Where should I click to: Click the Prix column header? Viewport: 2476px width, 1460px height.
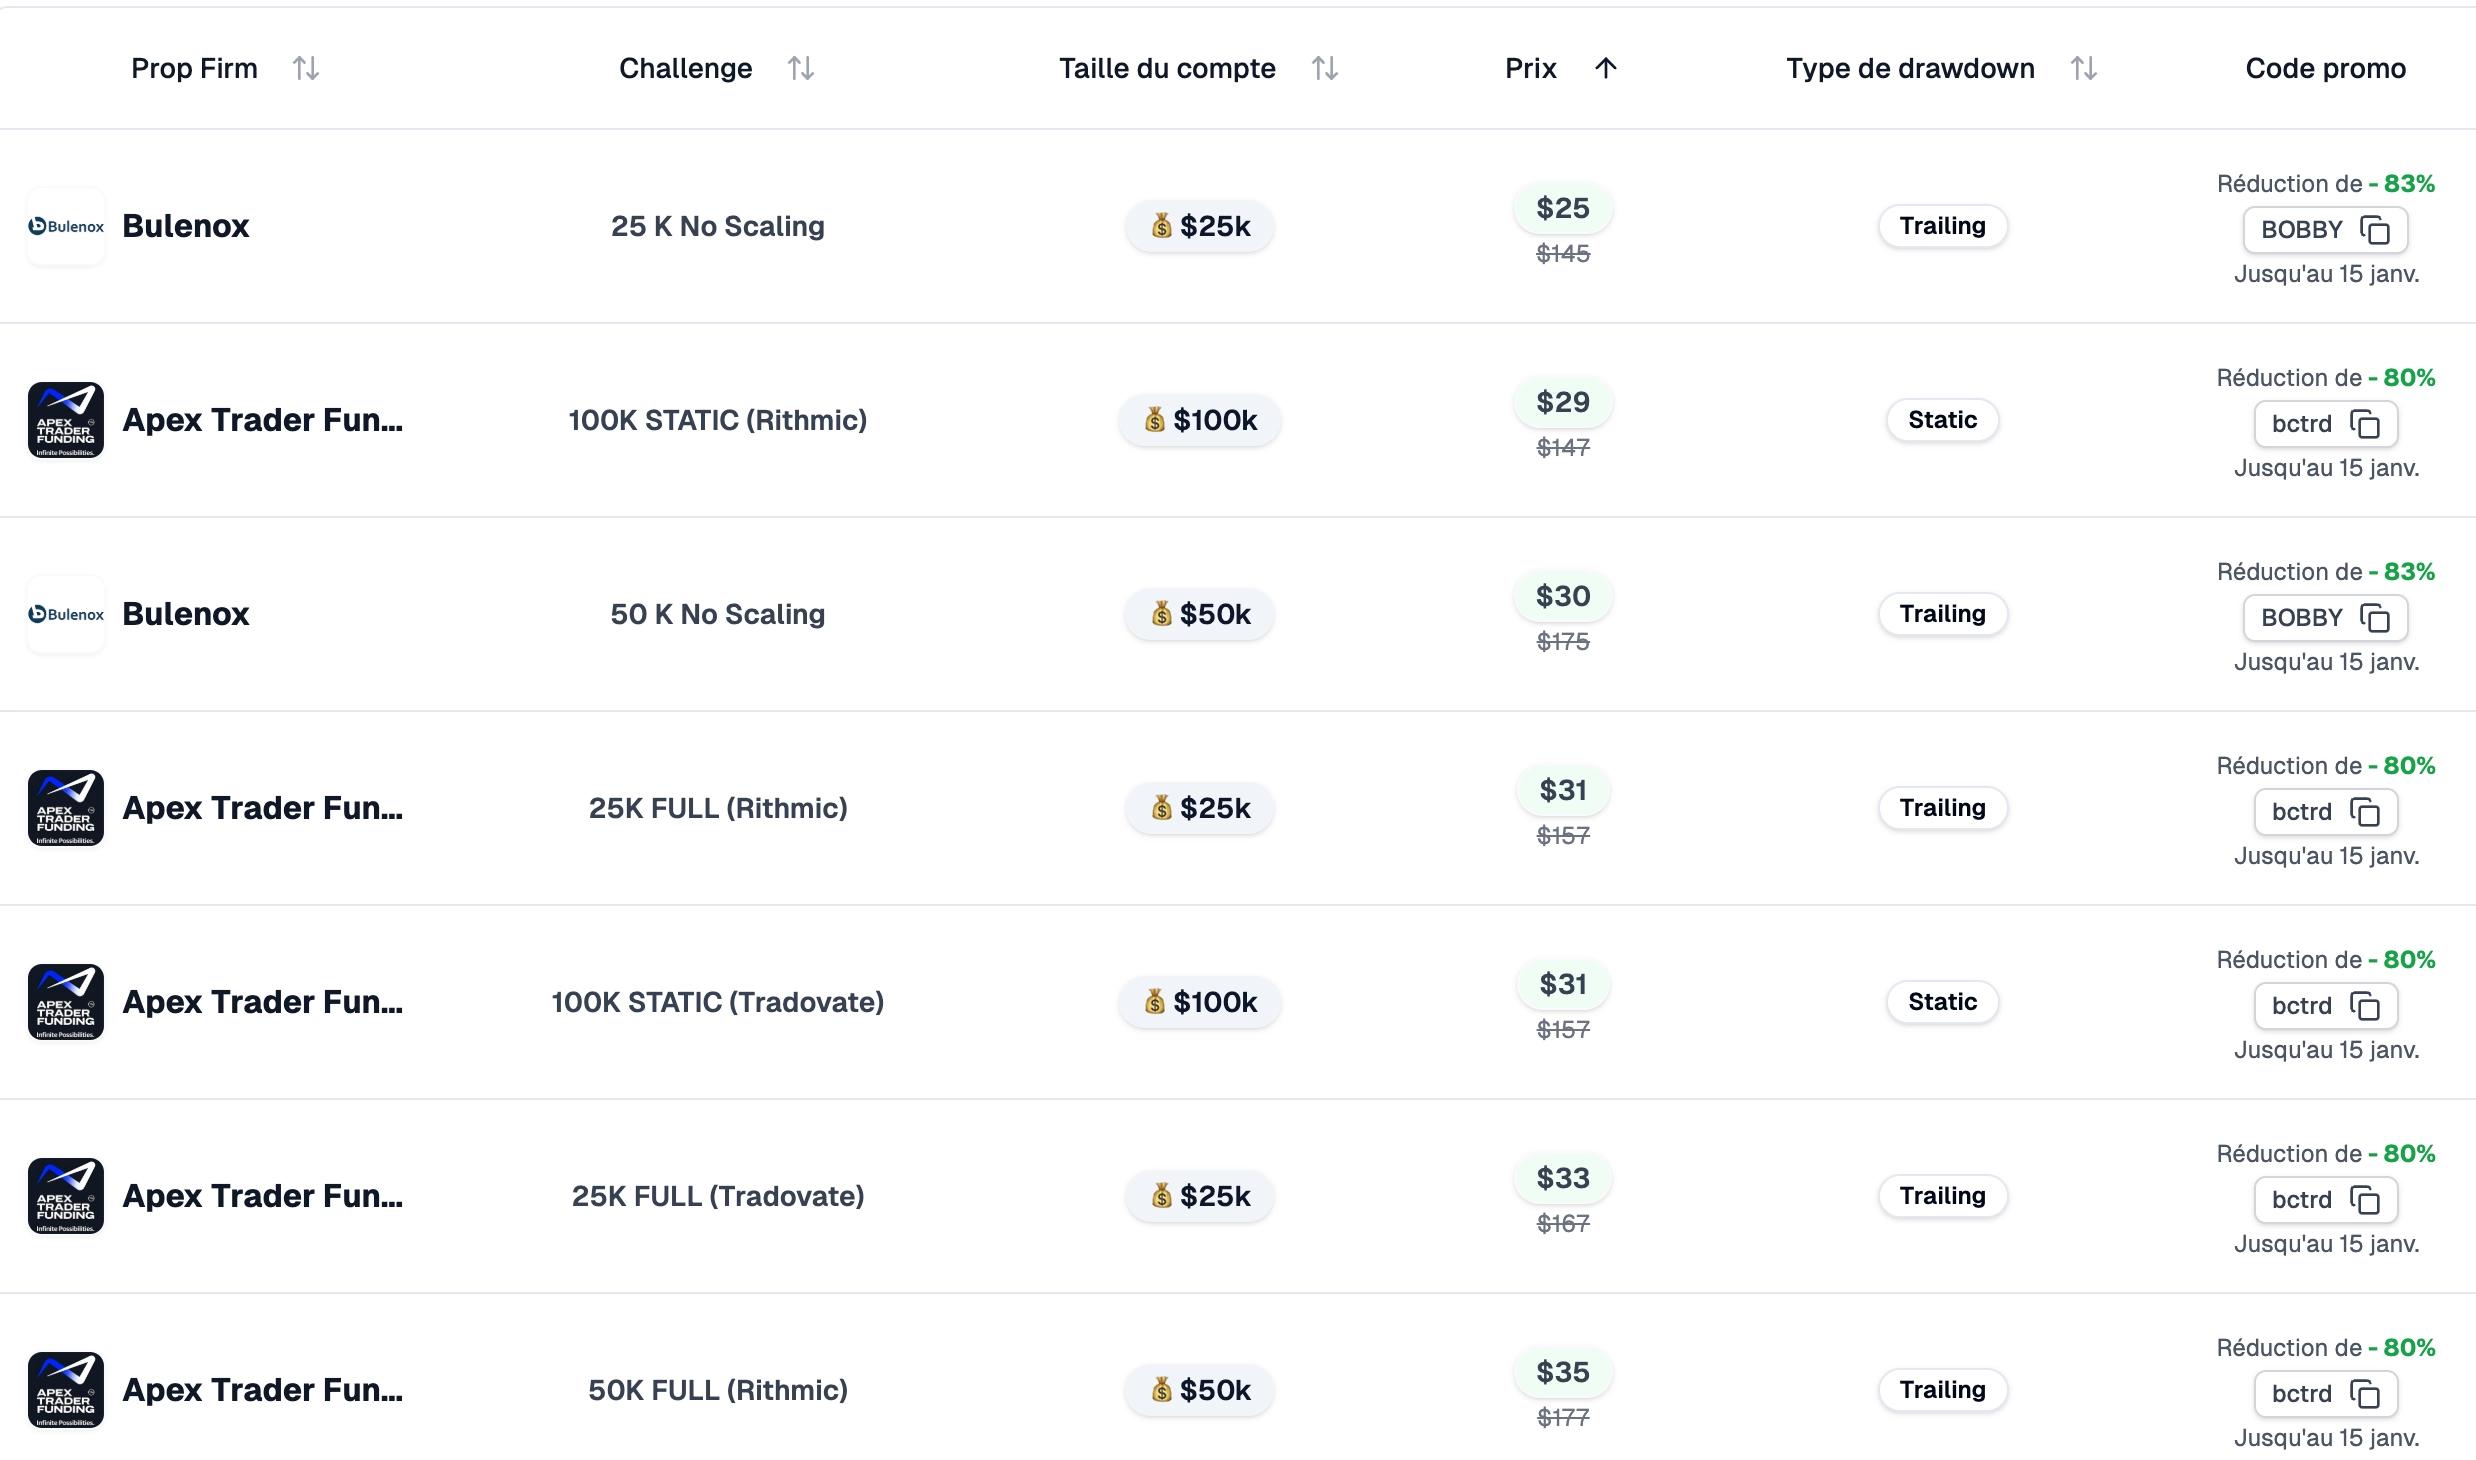pos(1531,68)
